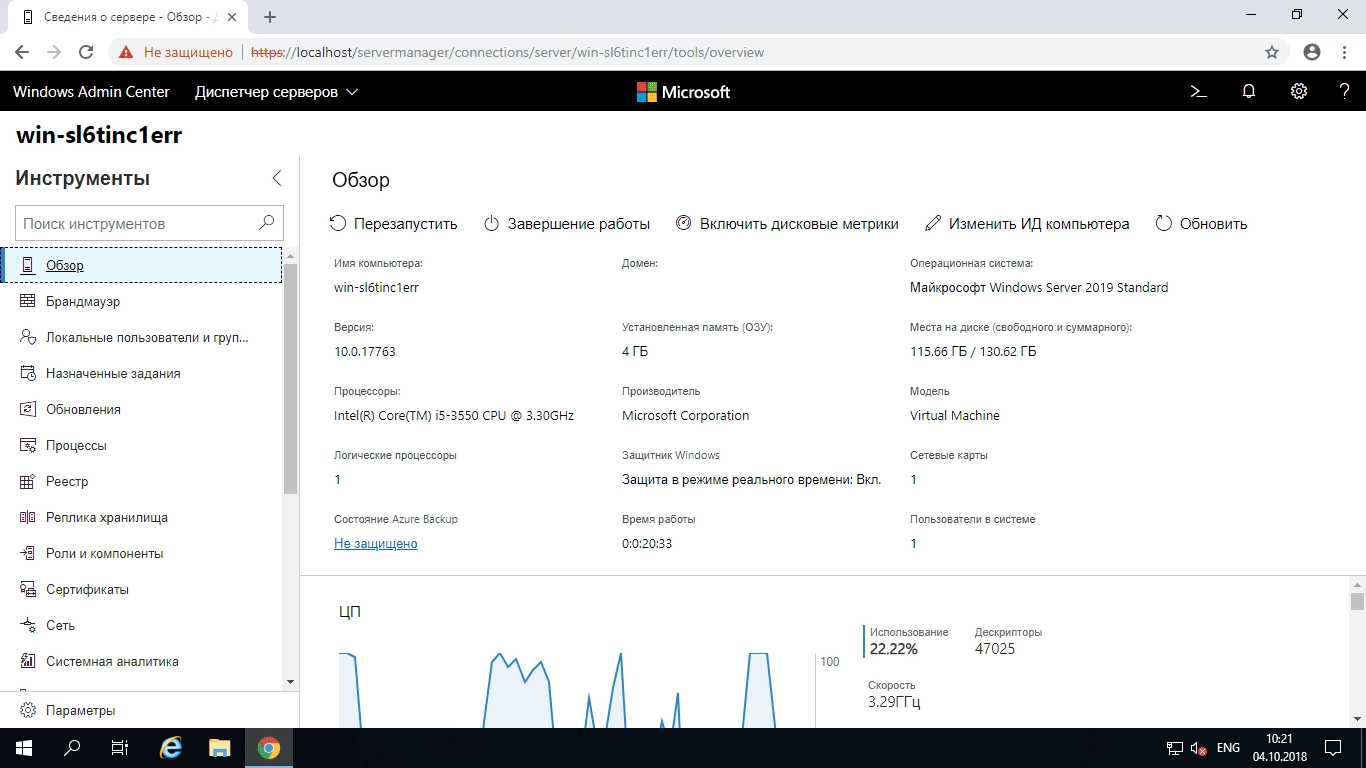Open the Chrome three-dot menu

[1345, 52]
